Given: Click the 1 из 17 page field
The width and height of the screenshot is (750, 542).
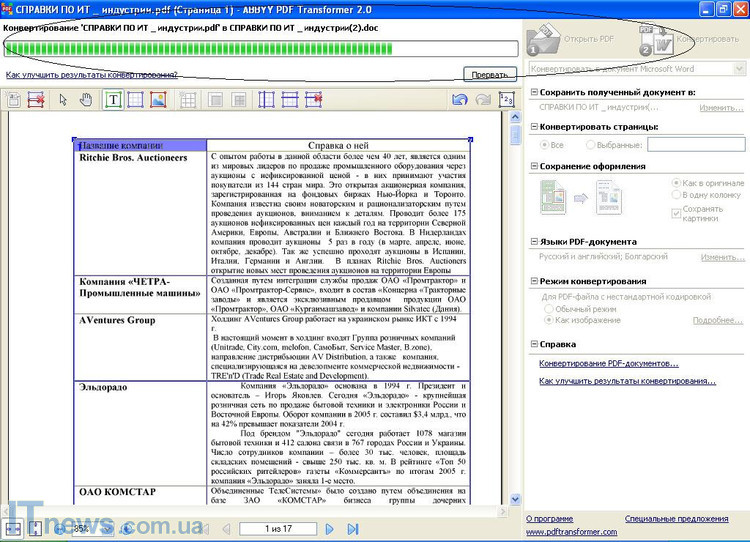Looking at the screenshot, I should tap(278, 529).
